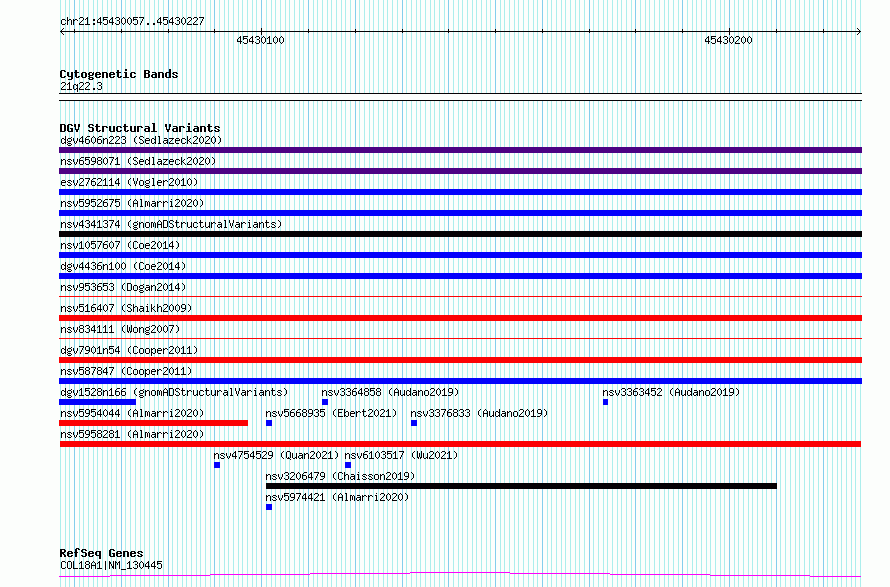Click the nsv834111 (Wong2007) label
This screenshot has height=587, width=890.
[x=120, y=329]
